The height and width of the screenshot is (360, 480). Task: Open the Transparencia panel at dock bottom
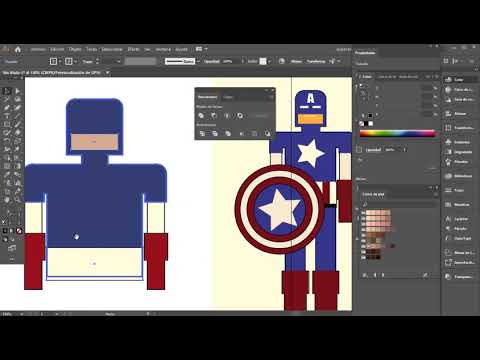coord(459,277)
